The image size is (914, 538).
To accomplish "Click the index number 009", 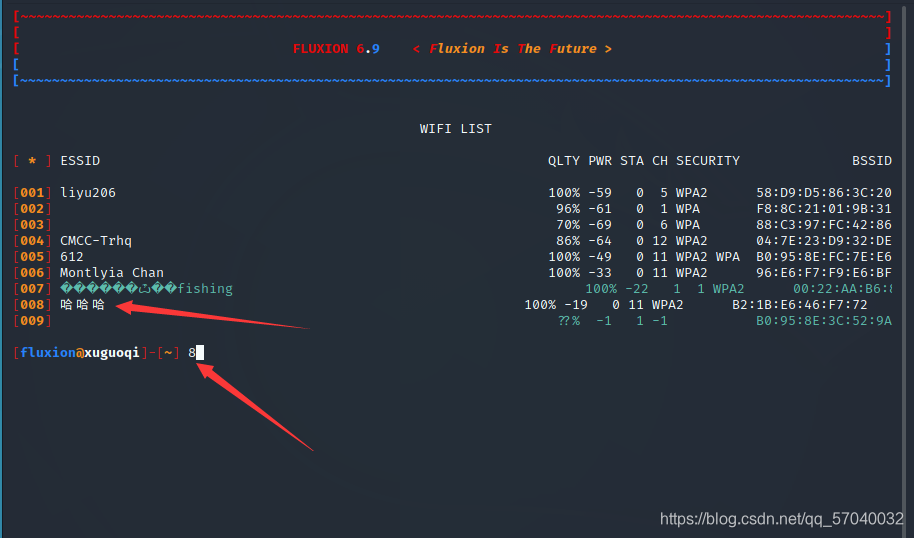I will coord(32,321).
